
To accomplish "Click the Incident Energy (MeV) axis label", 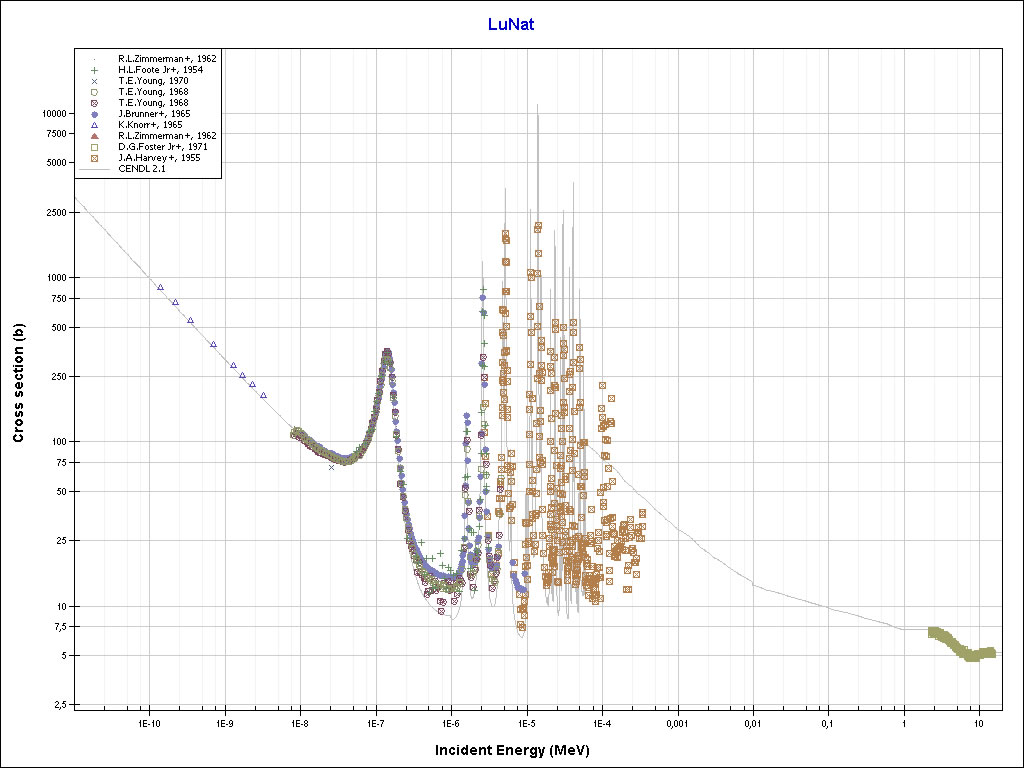I will click(x=510, y=750).
